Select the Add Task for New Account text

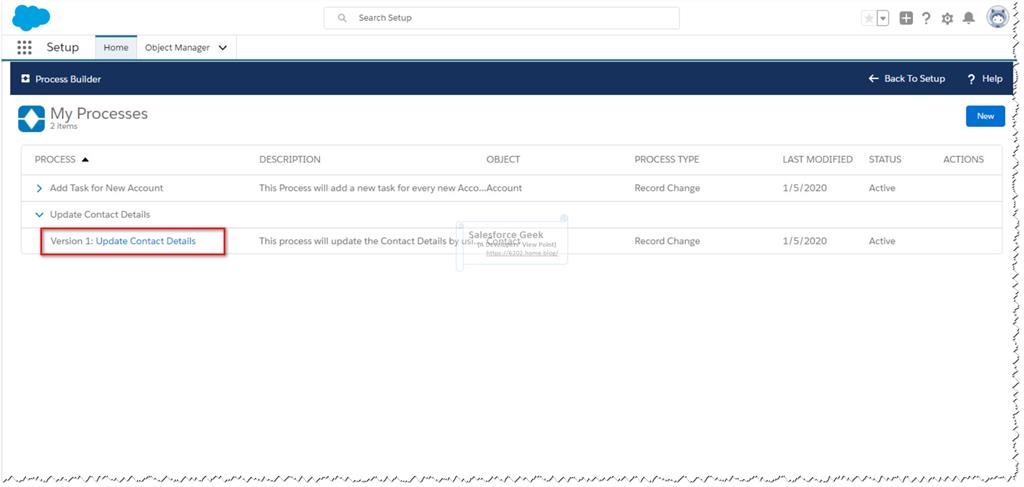(106, 188)
